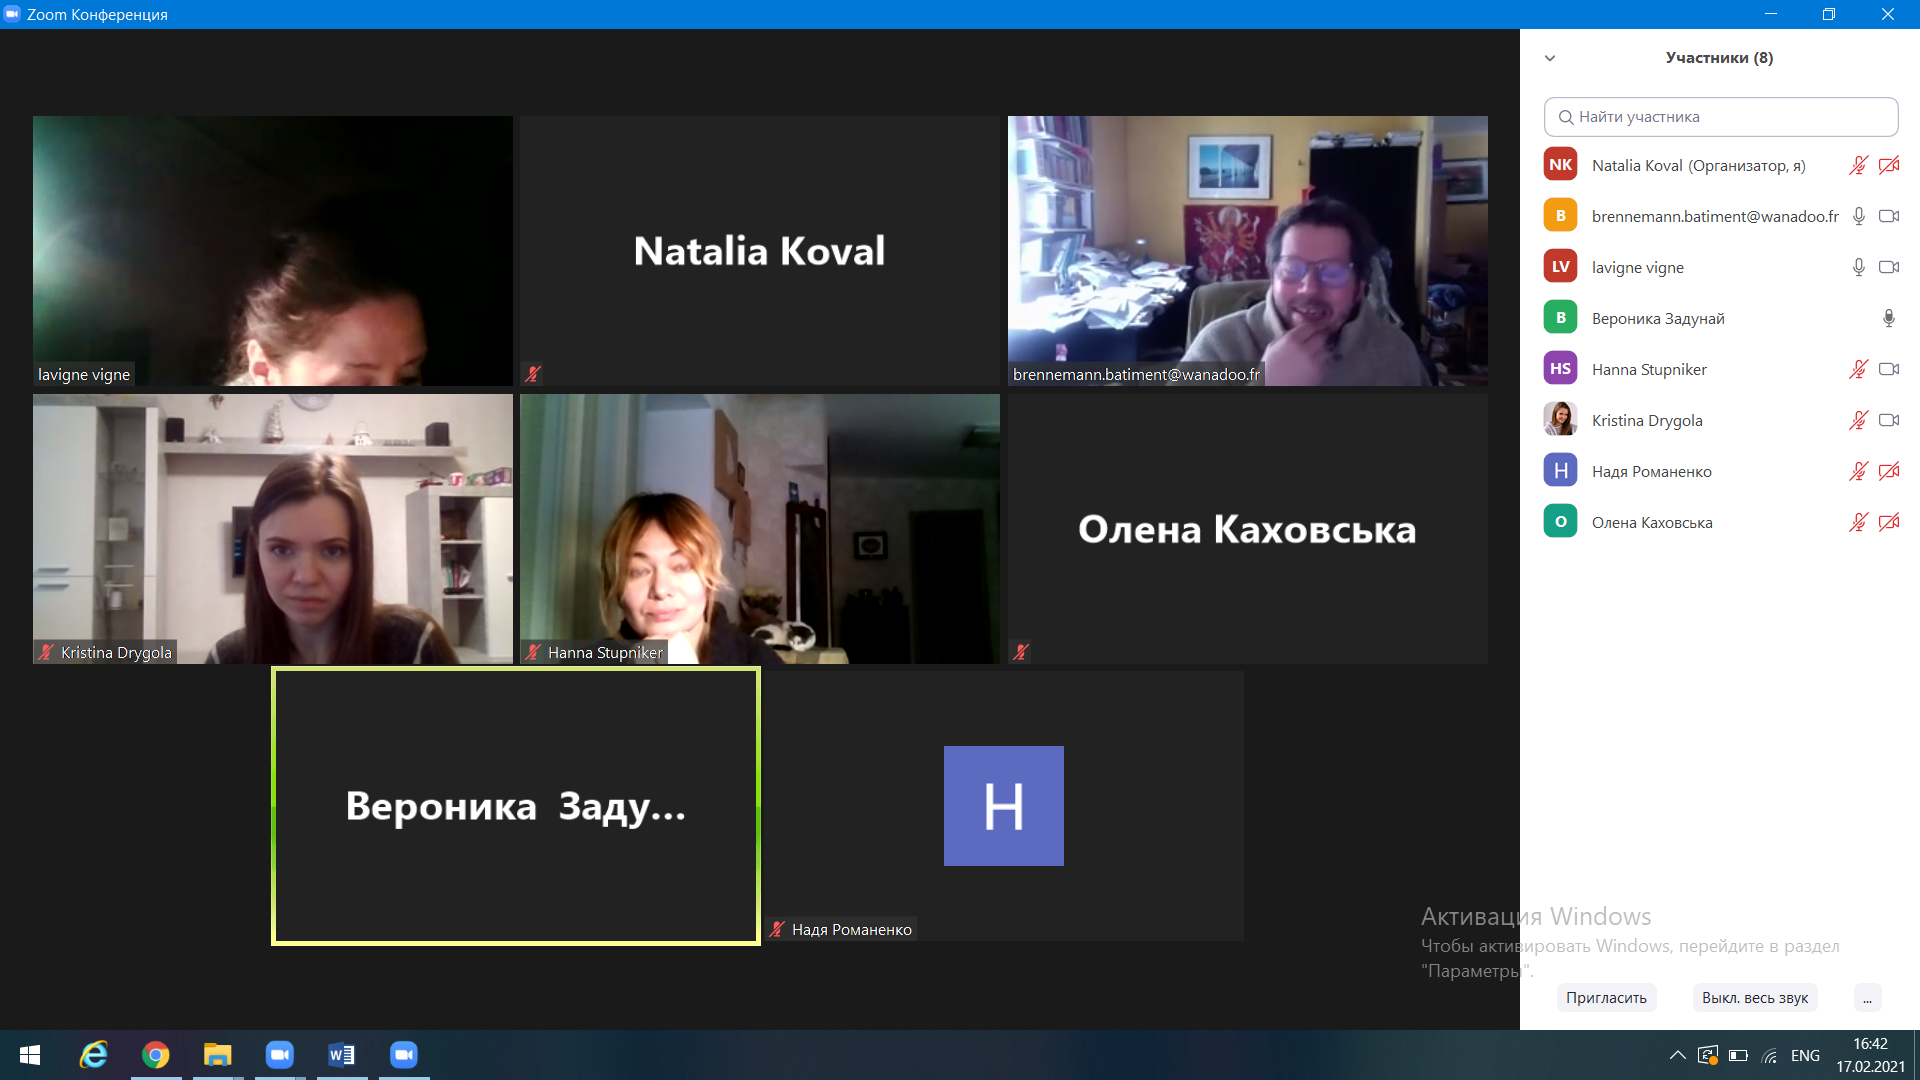
Task: Click Олена Каховська's muted microphone icon
Action: coord(1858,522)
